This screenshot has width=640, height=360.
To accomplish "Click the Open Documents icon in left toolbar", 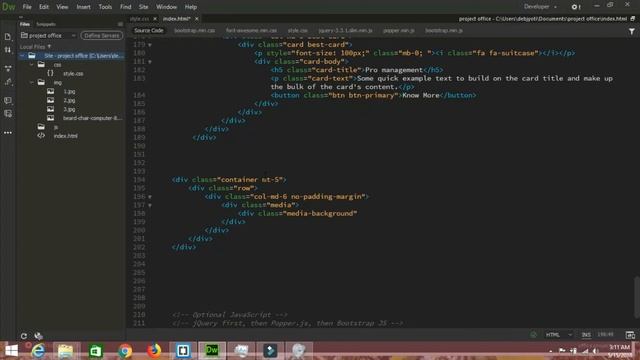I will (x=8, y=37).
